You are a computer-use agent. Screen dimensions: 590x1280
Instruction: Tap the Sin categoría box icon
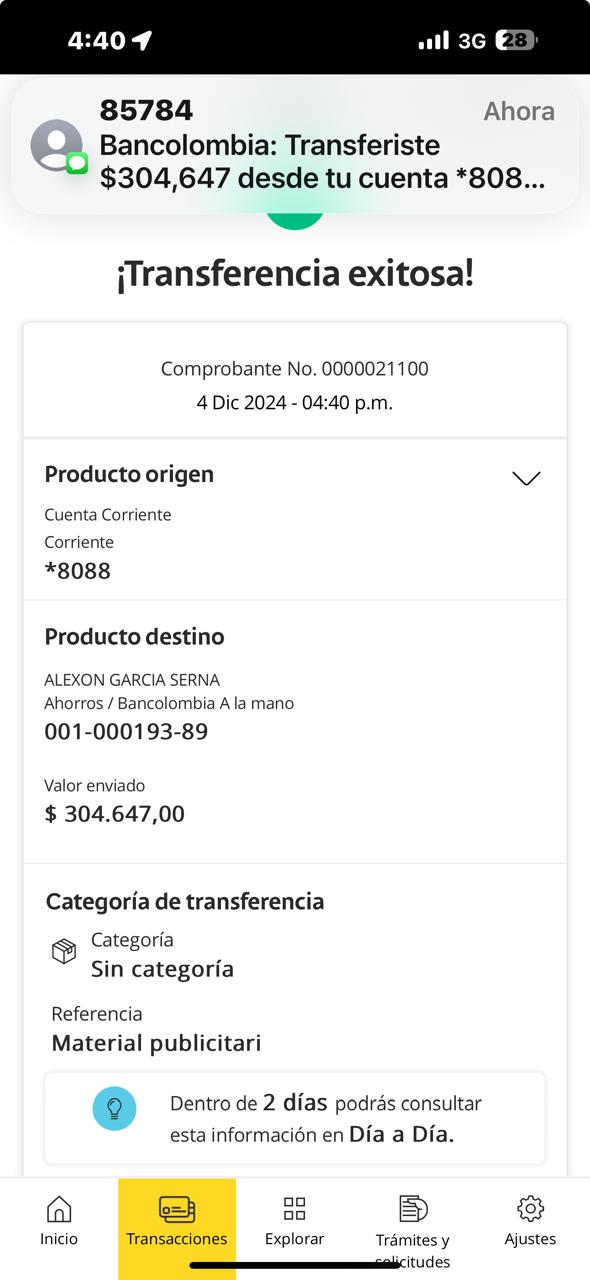64,951
